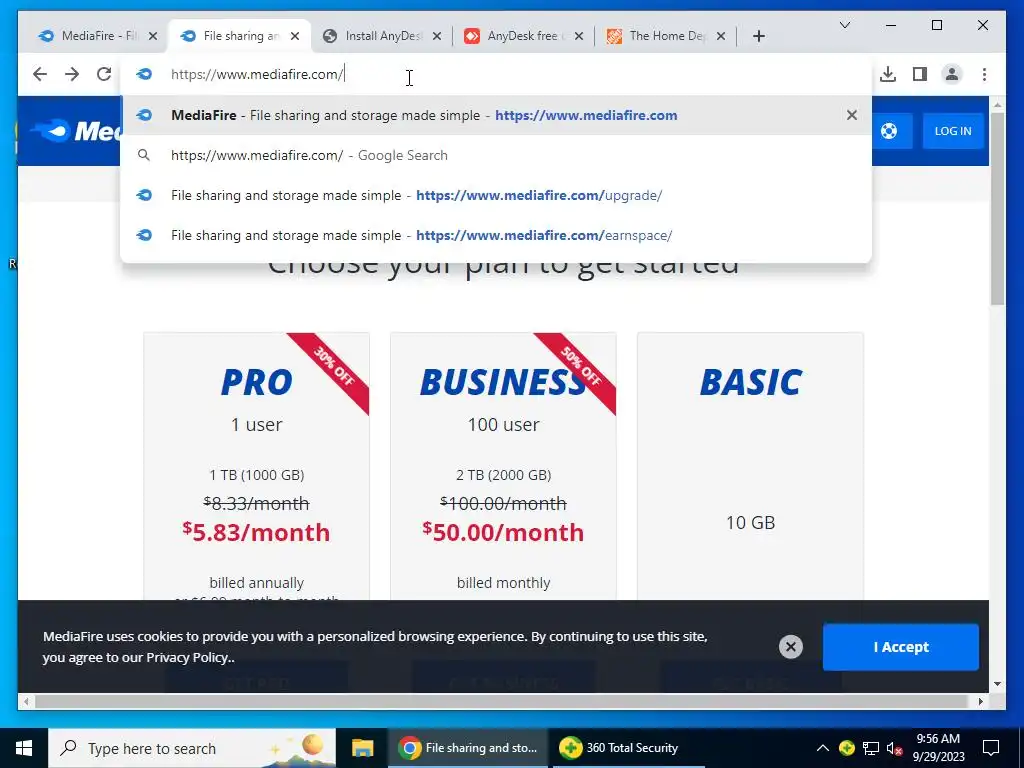Go back with the browser back arrow
This screenshot has width=1024, height=768.
[40, 74]
